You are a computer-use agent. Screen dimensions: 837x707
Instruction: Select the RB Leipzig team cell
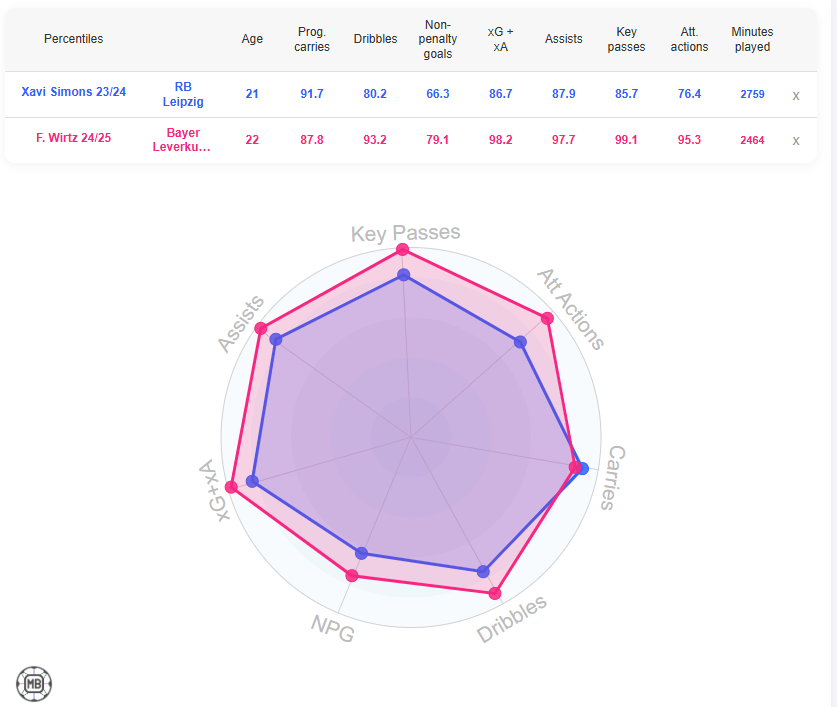(x=182, y=94)
